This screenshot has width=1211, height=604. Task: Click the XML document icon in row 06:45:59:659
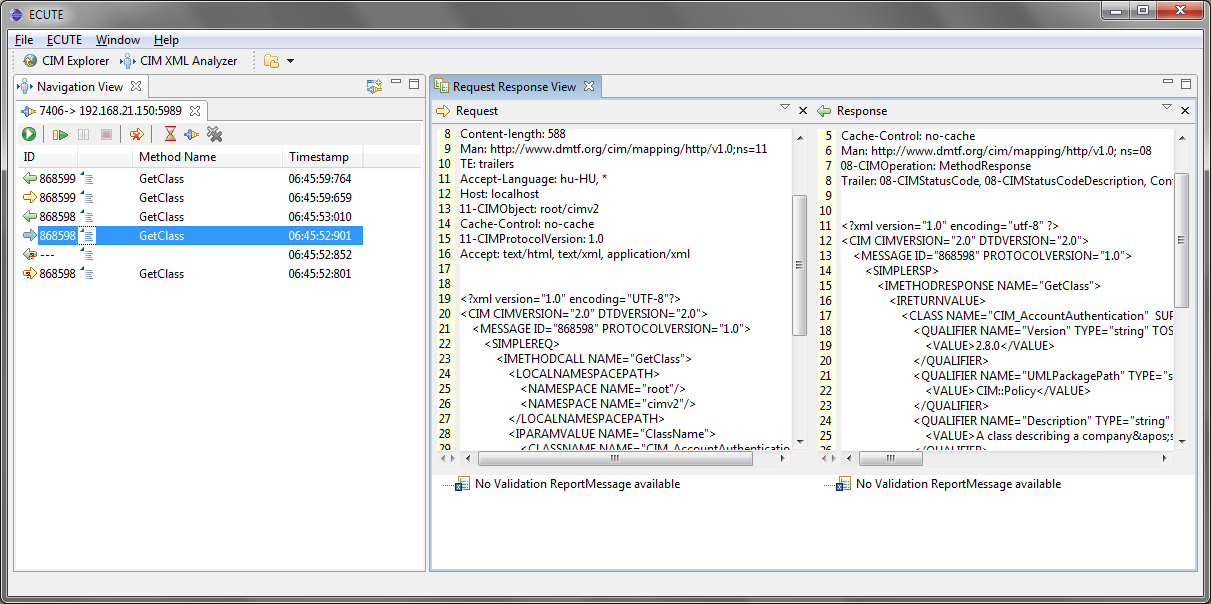point(87,198)
